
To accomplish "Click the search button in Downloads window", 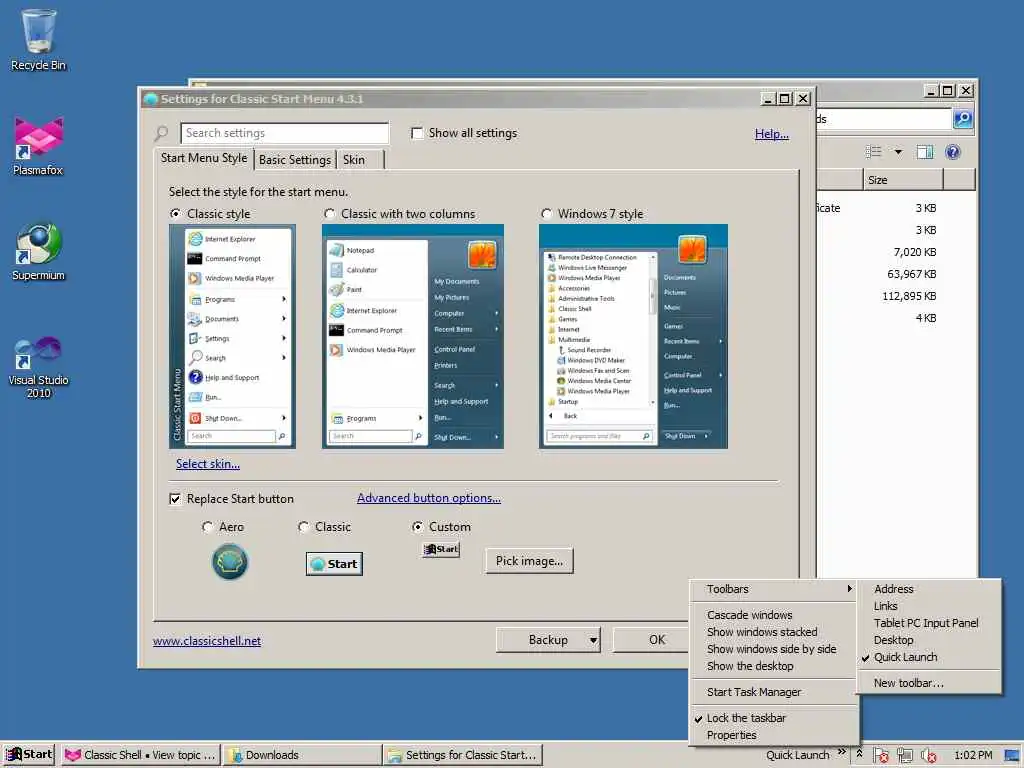I will (x=963, y=119).
